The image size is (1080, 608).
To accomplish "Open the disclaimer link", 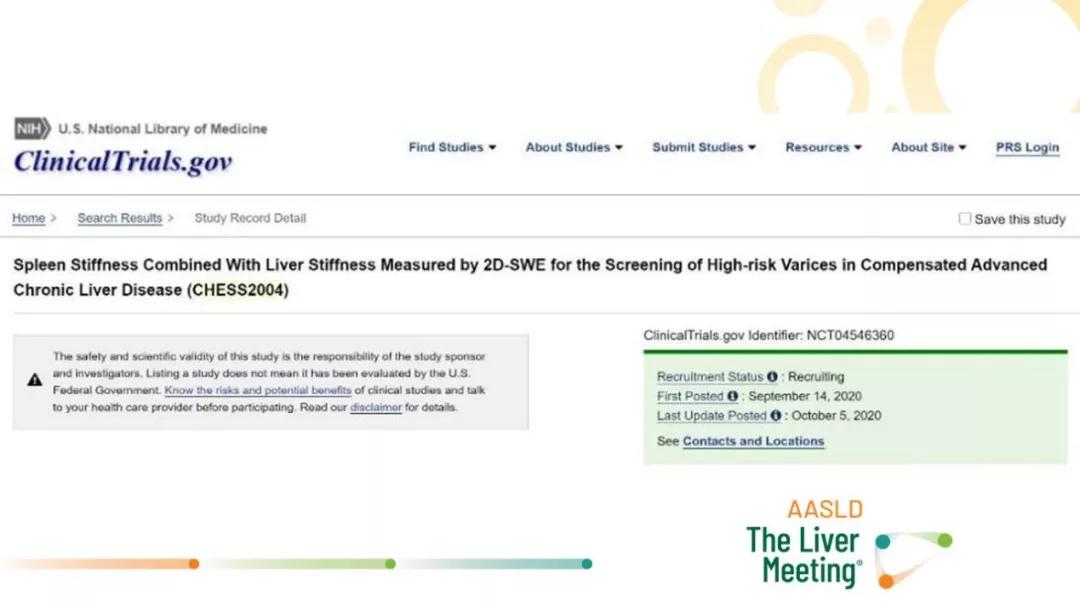I will (x=375, y=408).
